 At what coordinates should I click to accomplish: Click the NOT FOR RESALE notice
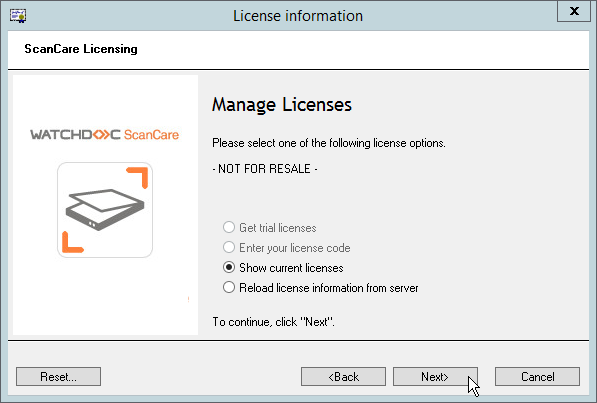click(265, 169)
